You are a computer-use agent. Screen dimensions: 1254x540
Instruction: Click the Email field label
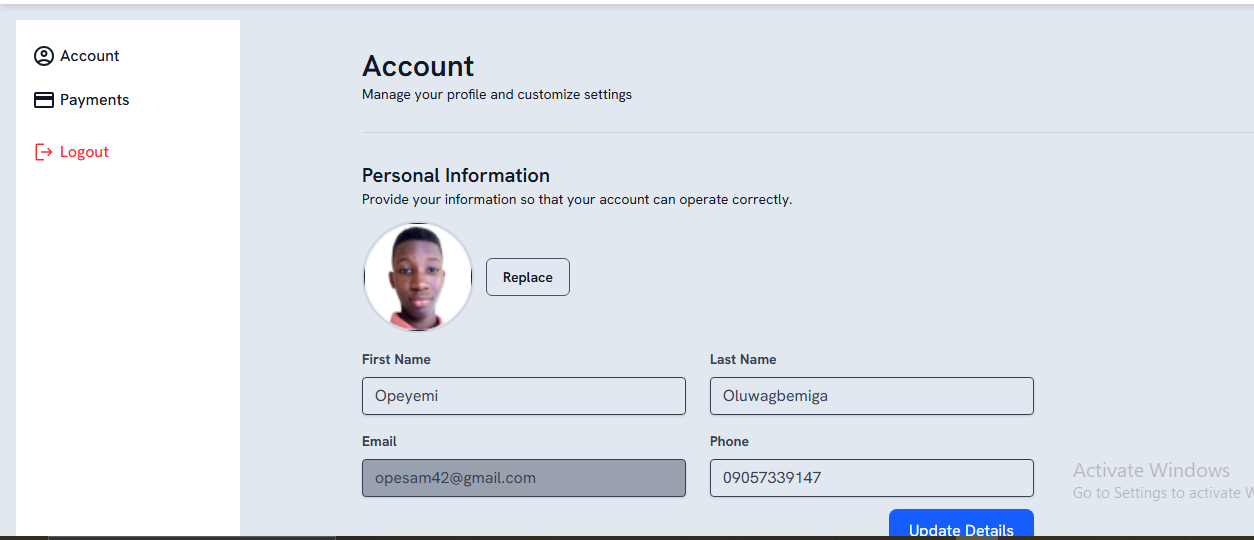coord(379,441)
